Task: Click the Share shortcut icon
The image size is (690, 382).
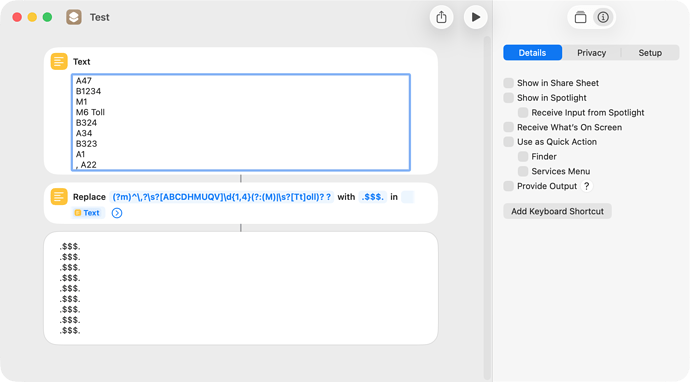Action: 441,18
